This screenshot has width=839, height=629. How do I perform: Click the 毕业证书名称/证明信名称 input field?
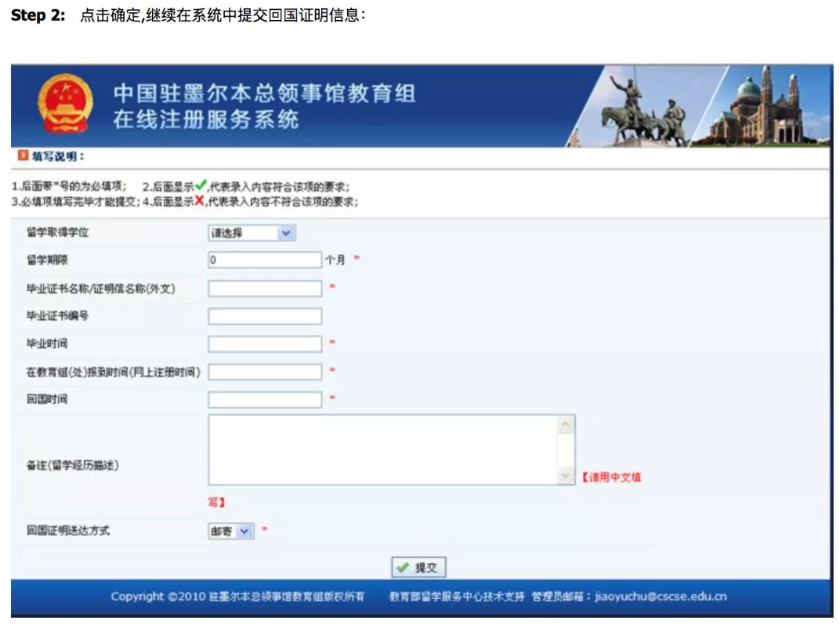[265, 288]
